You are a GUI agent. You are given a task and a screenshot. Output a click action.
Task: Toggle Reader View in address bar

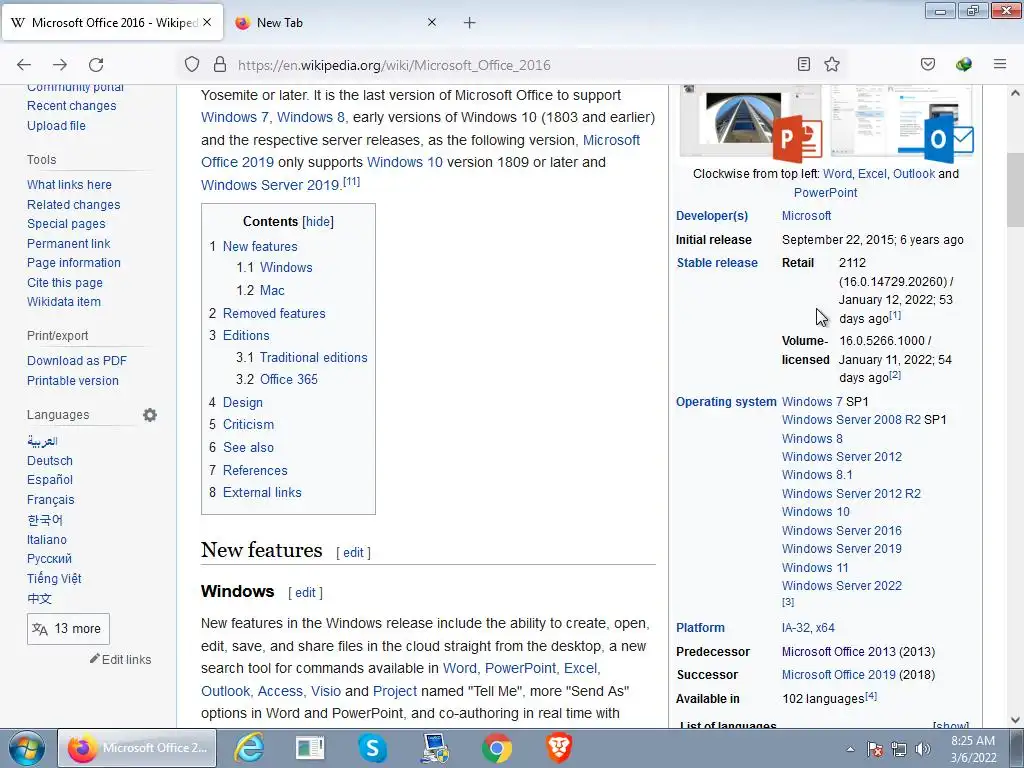point(804,64)
